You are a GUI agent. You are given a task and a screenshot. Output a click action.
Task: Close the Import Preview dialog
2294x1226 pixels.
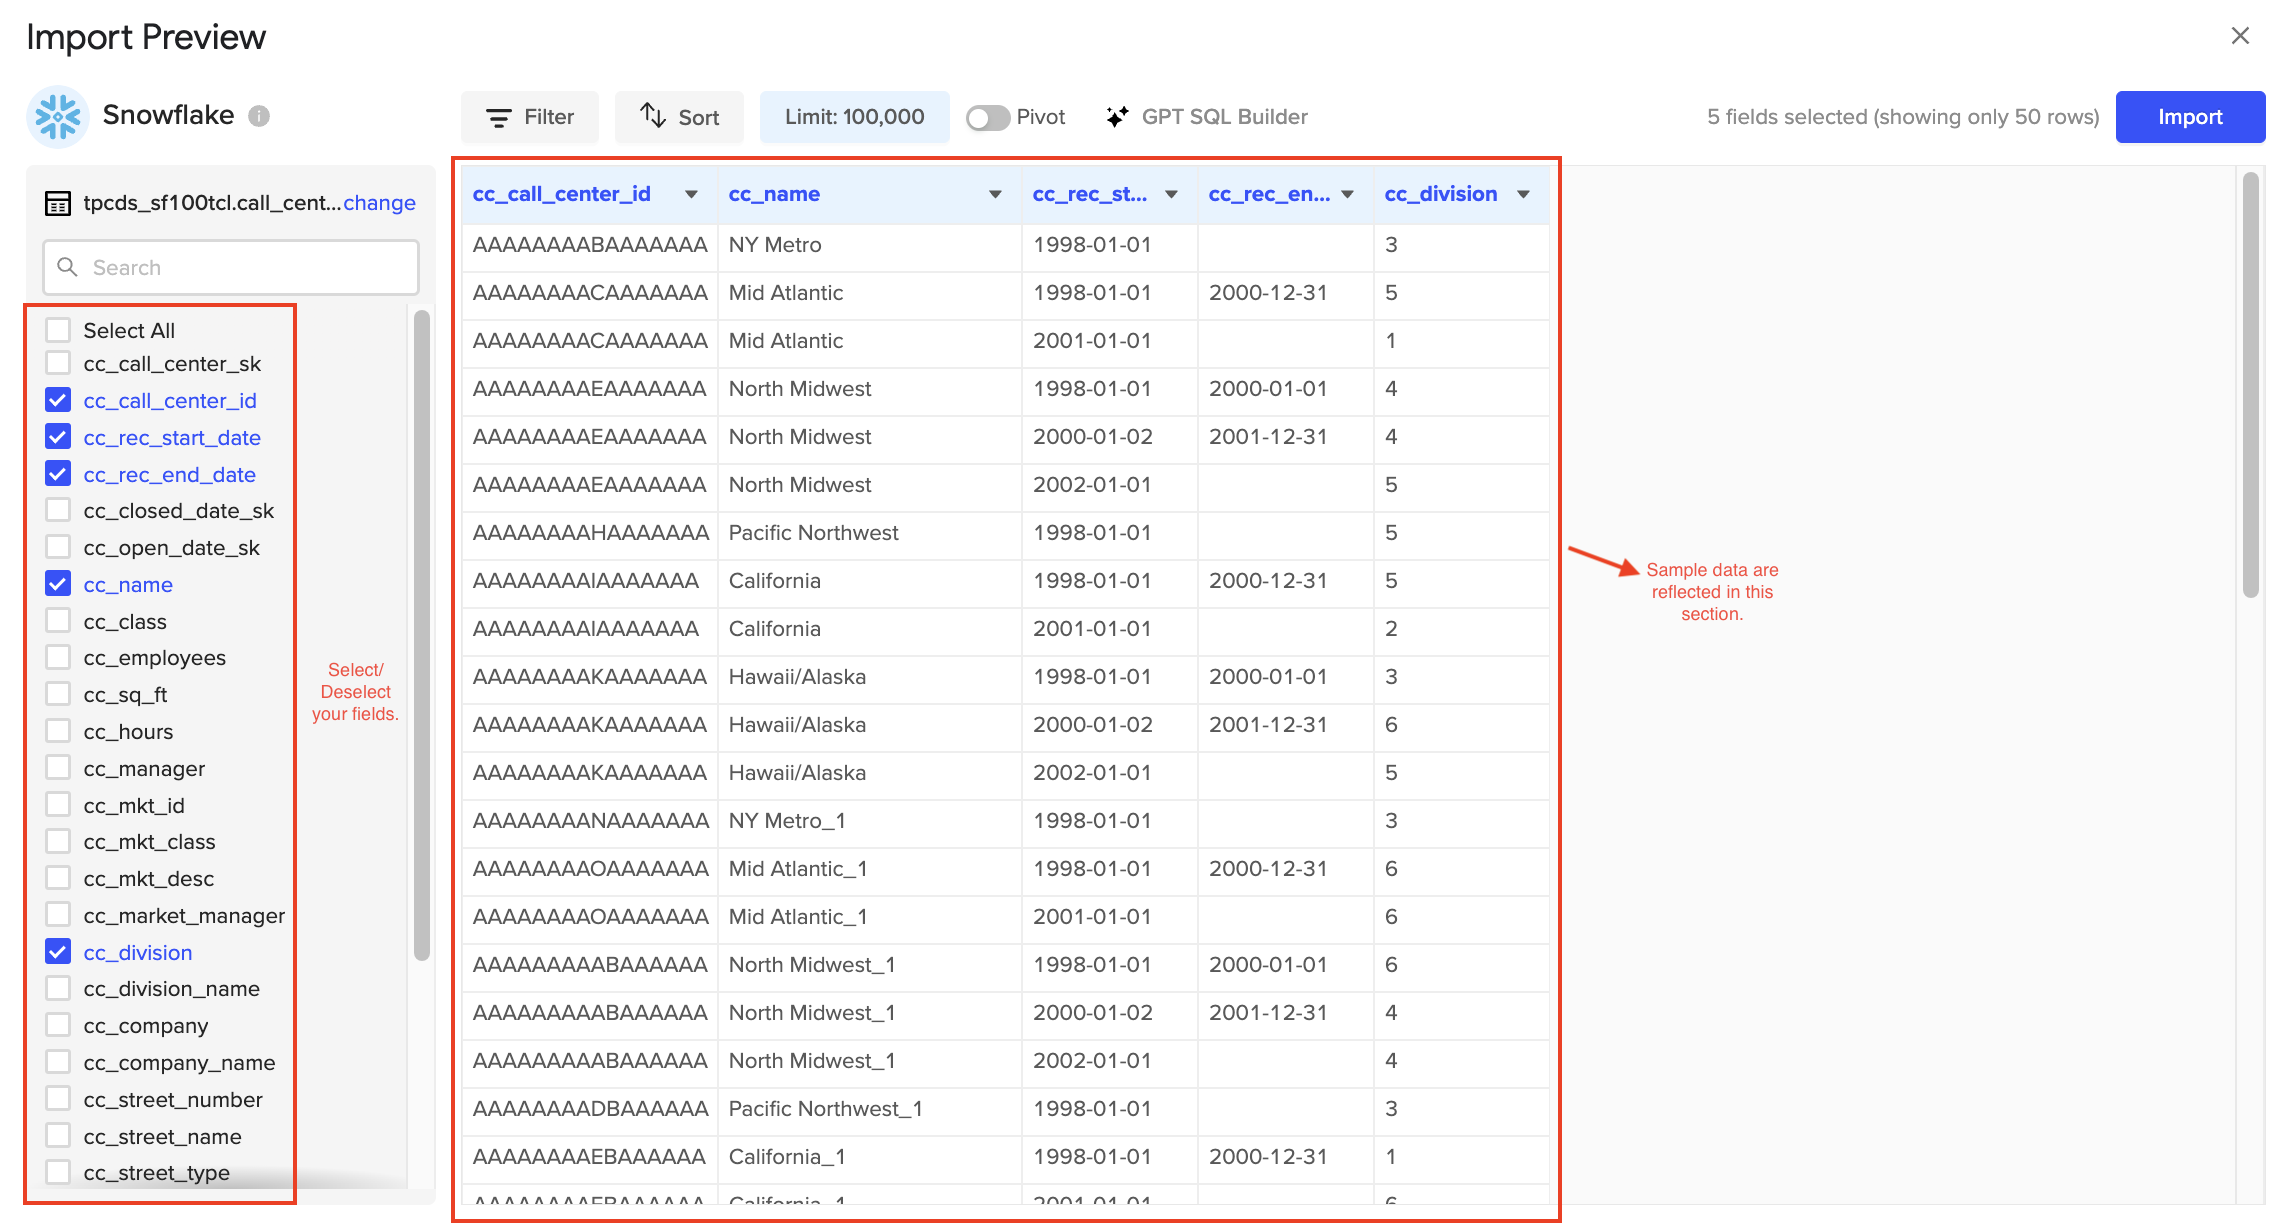pos(2240,36)
